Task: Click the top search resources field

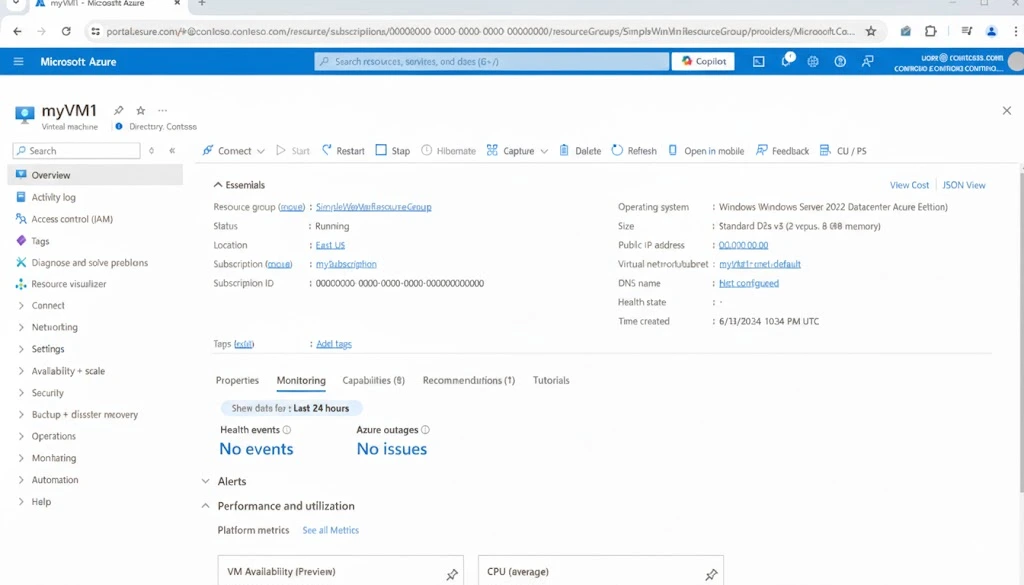Action: pos(492,61)
